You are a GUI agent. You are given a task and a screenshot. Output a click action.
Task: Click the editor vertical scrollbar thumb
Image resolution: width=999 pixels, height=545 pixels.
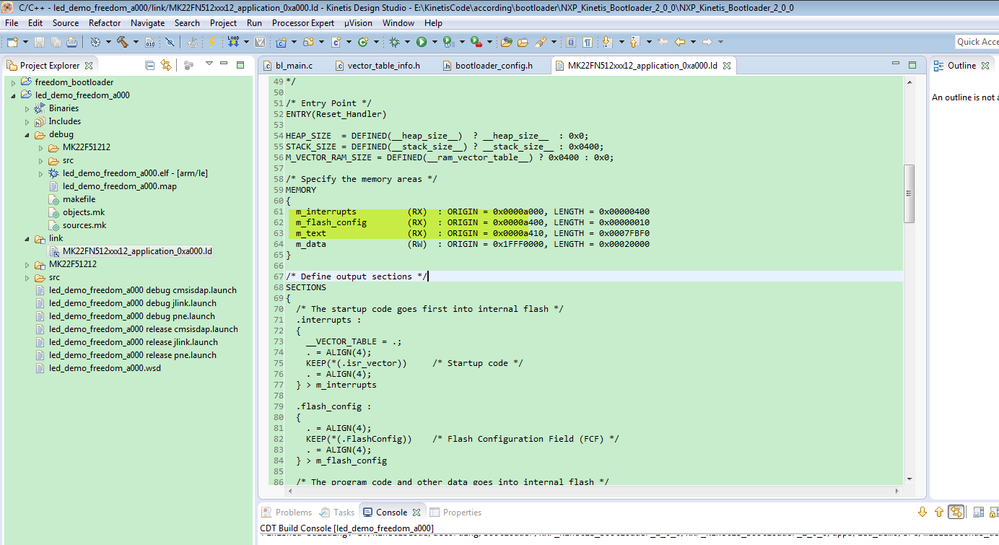click(909, 193)
